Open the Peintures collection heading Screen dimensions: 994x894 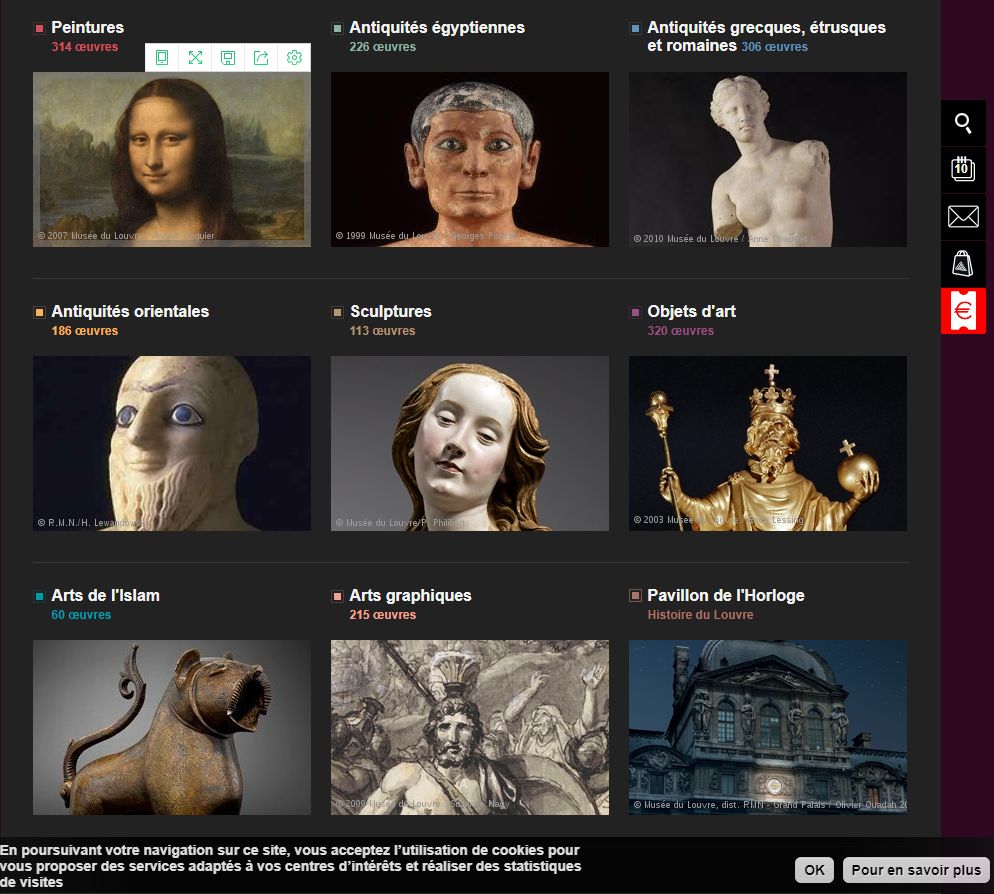coord(87,27)
